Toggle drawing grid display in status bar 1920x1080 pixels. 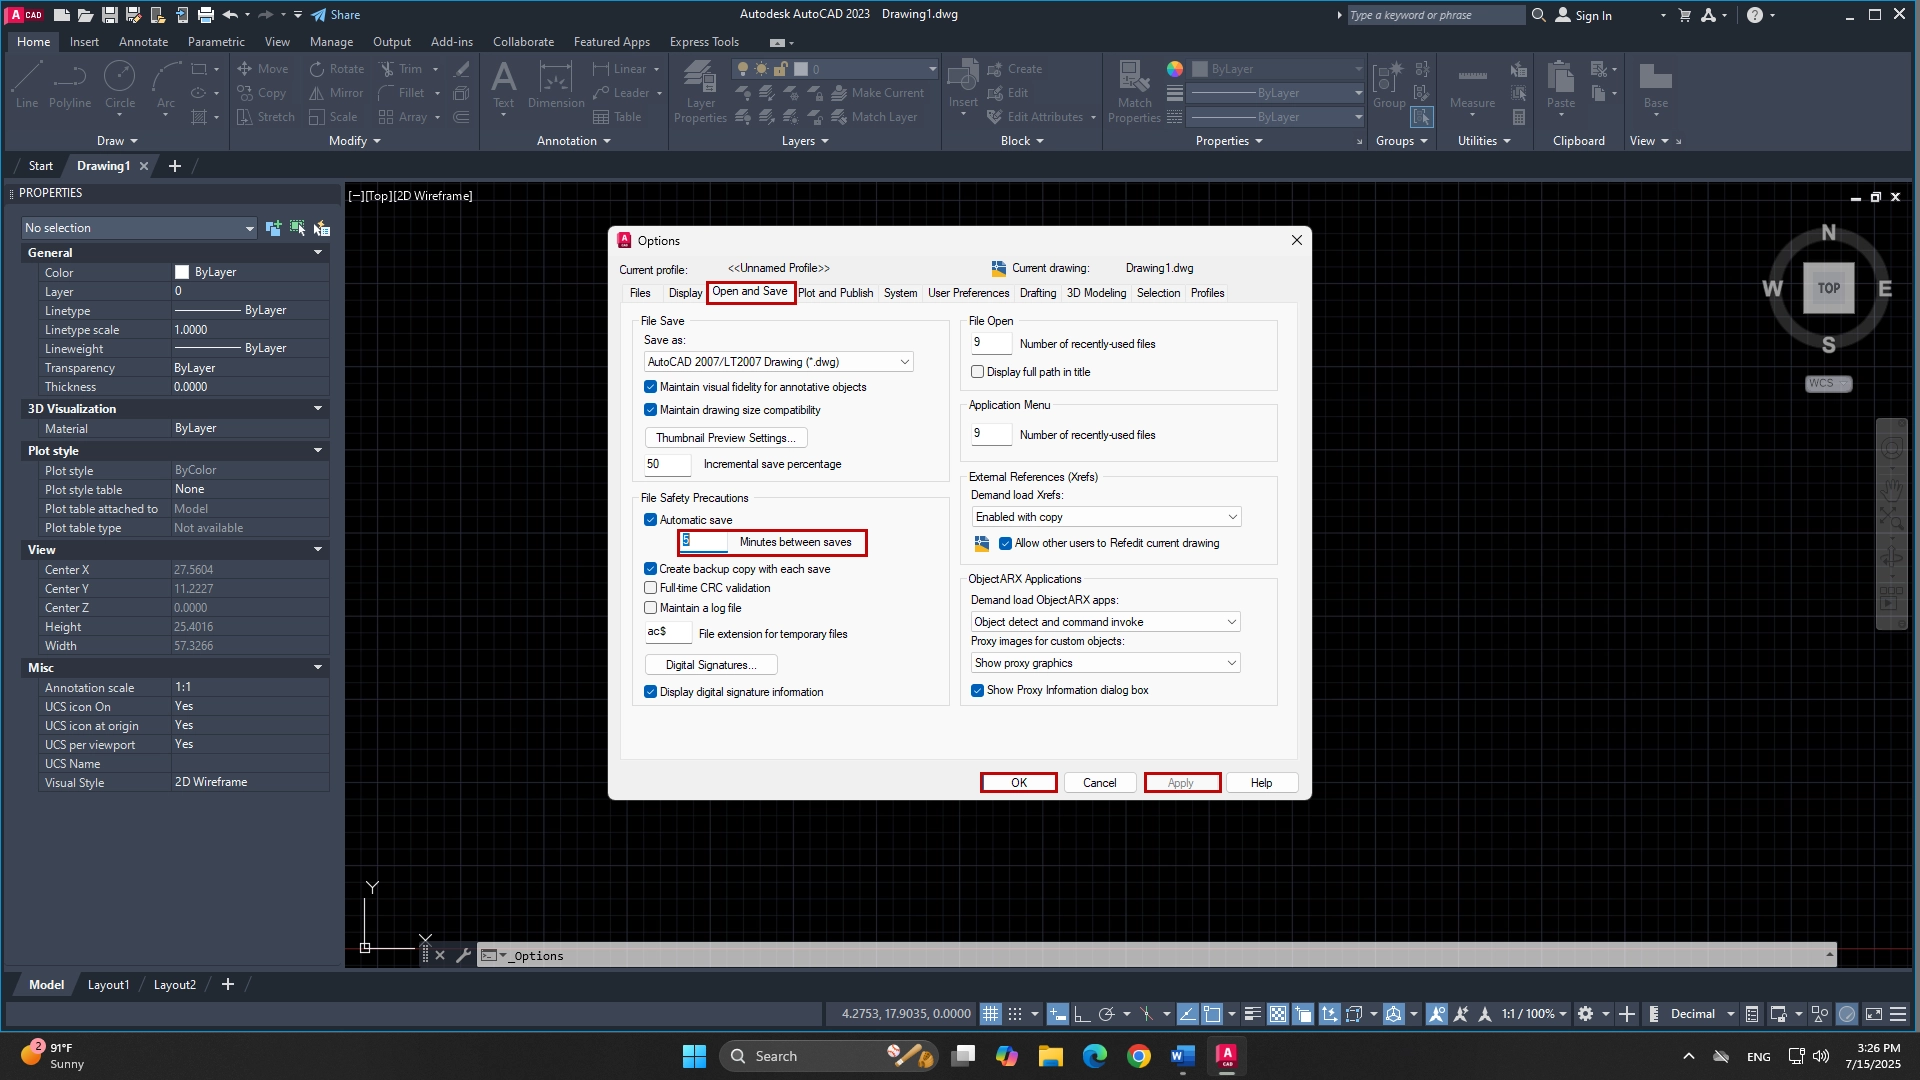[990, 1014]
